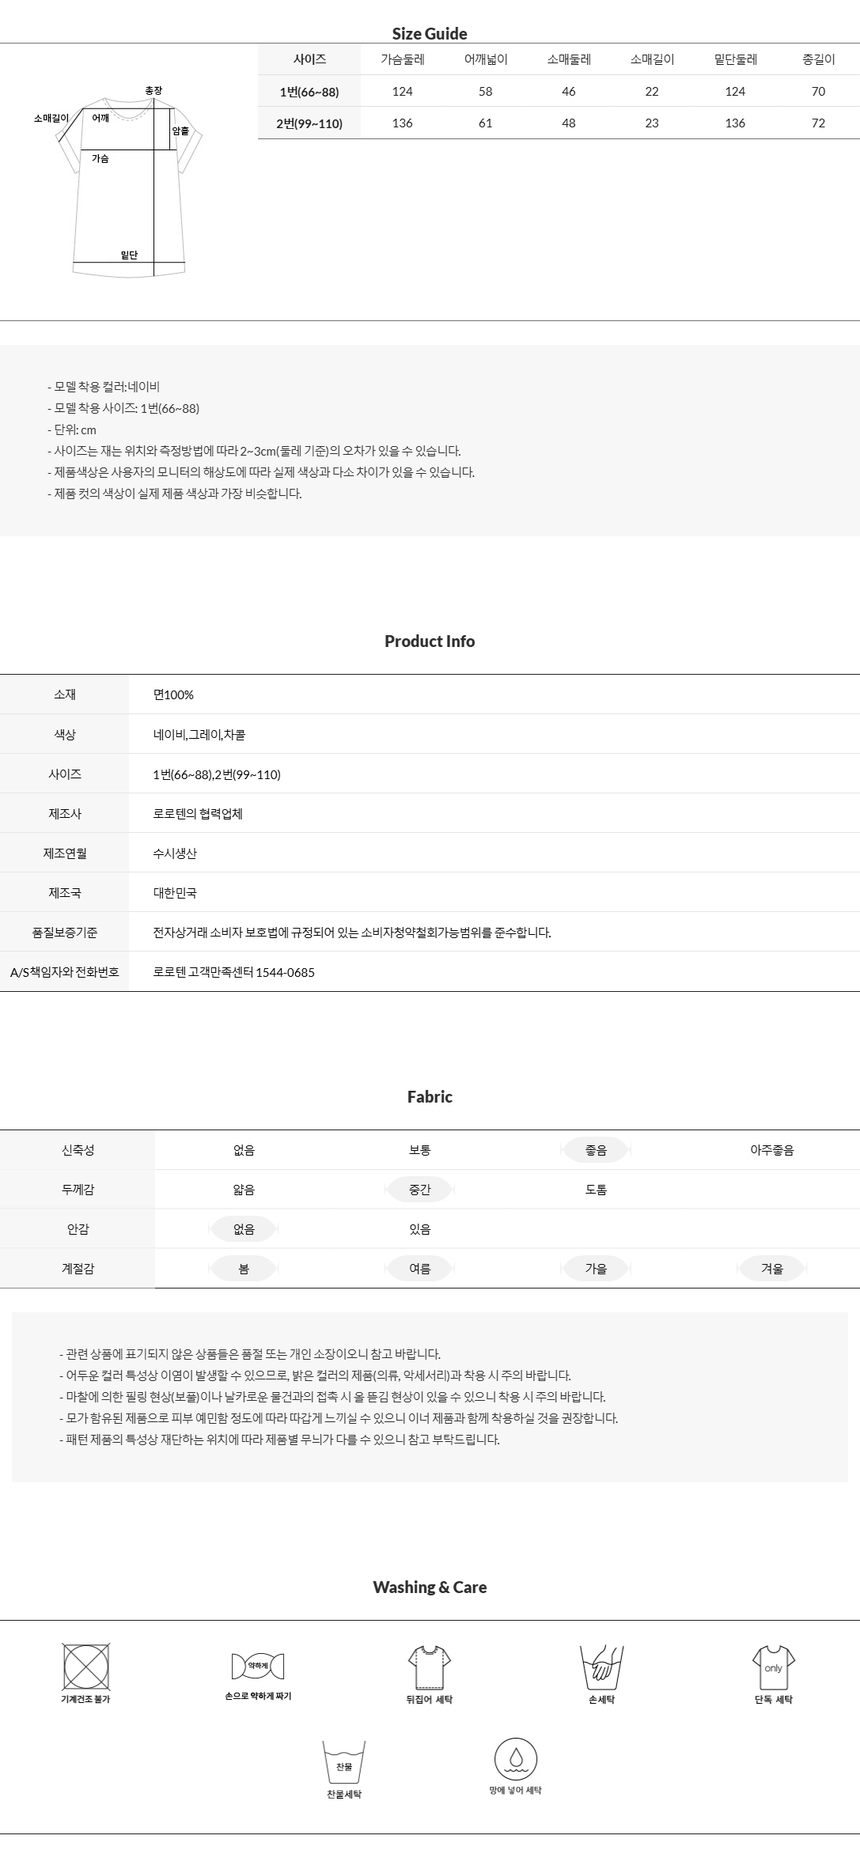860x1858 pixels.
Task: Select the wash inside-out shirt icon
Action: 430,1667
